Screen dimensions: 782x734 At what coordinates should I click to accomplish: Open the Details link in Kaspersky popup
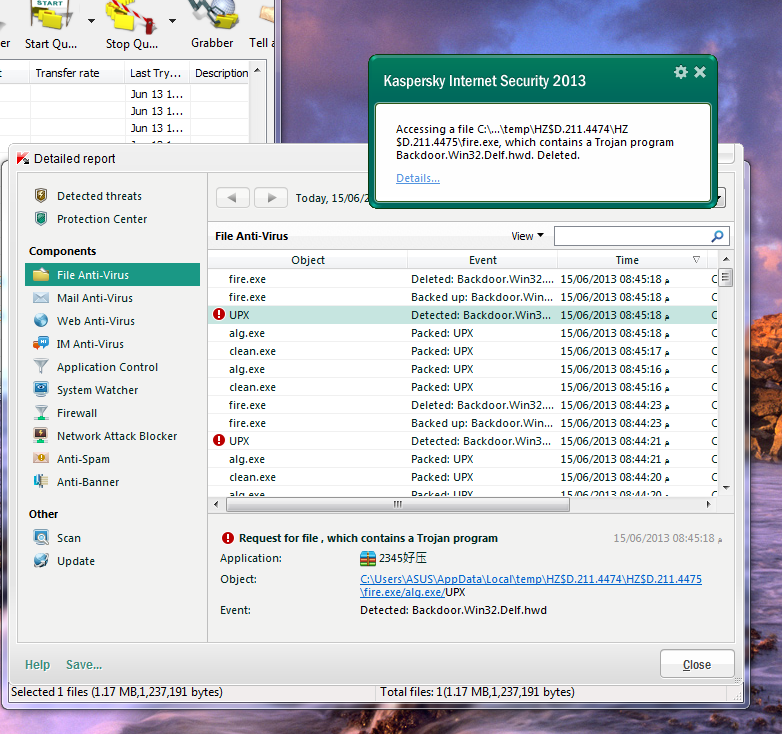[417, 178]
